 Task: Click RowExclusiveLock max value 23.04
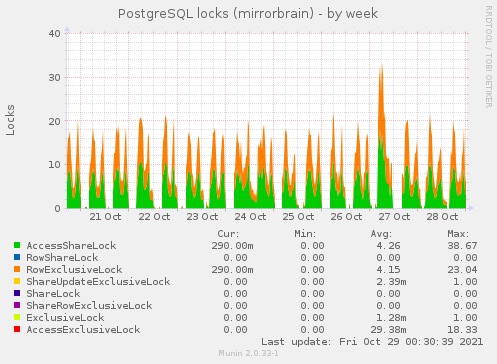462,270
